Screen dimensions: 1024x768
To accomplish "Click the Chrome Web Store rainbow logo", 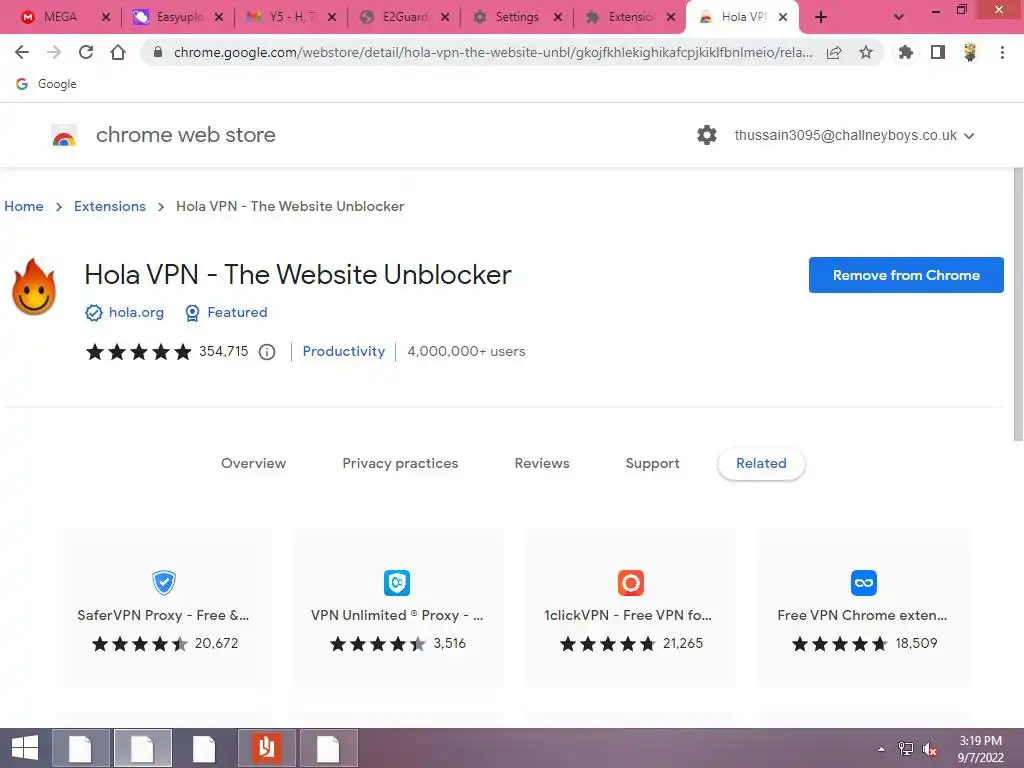I will (x=64, y=135).
